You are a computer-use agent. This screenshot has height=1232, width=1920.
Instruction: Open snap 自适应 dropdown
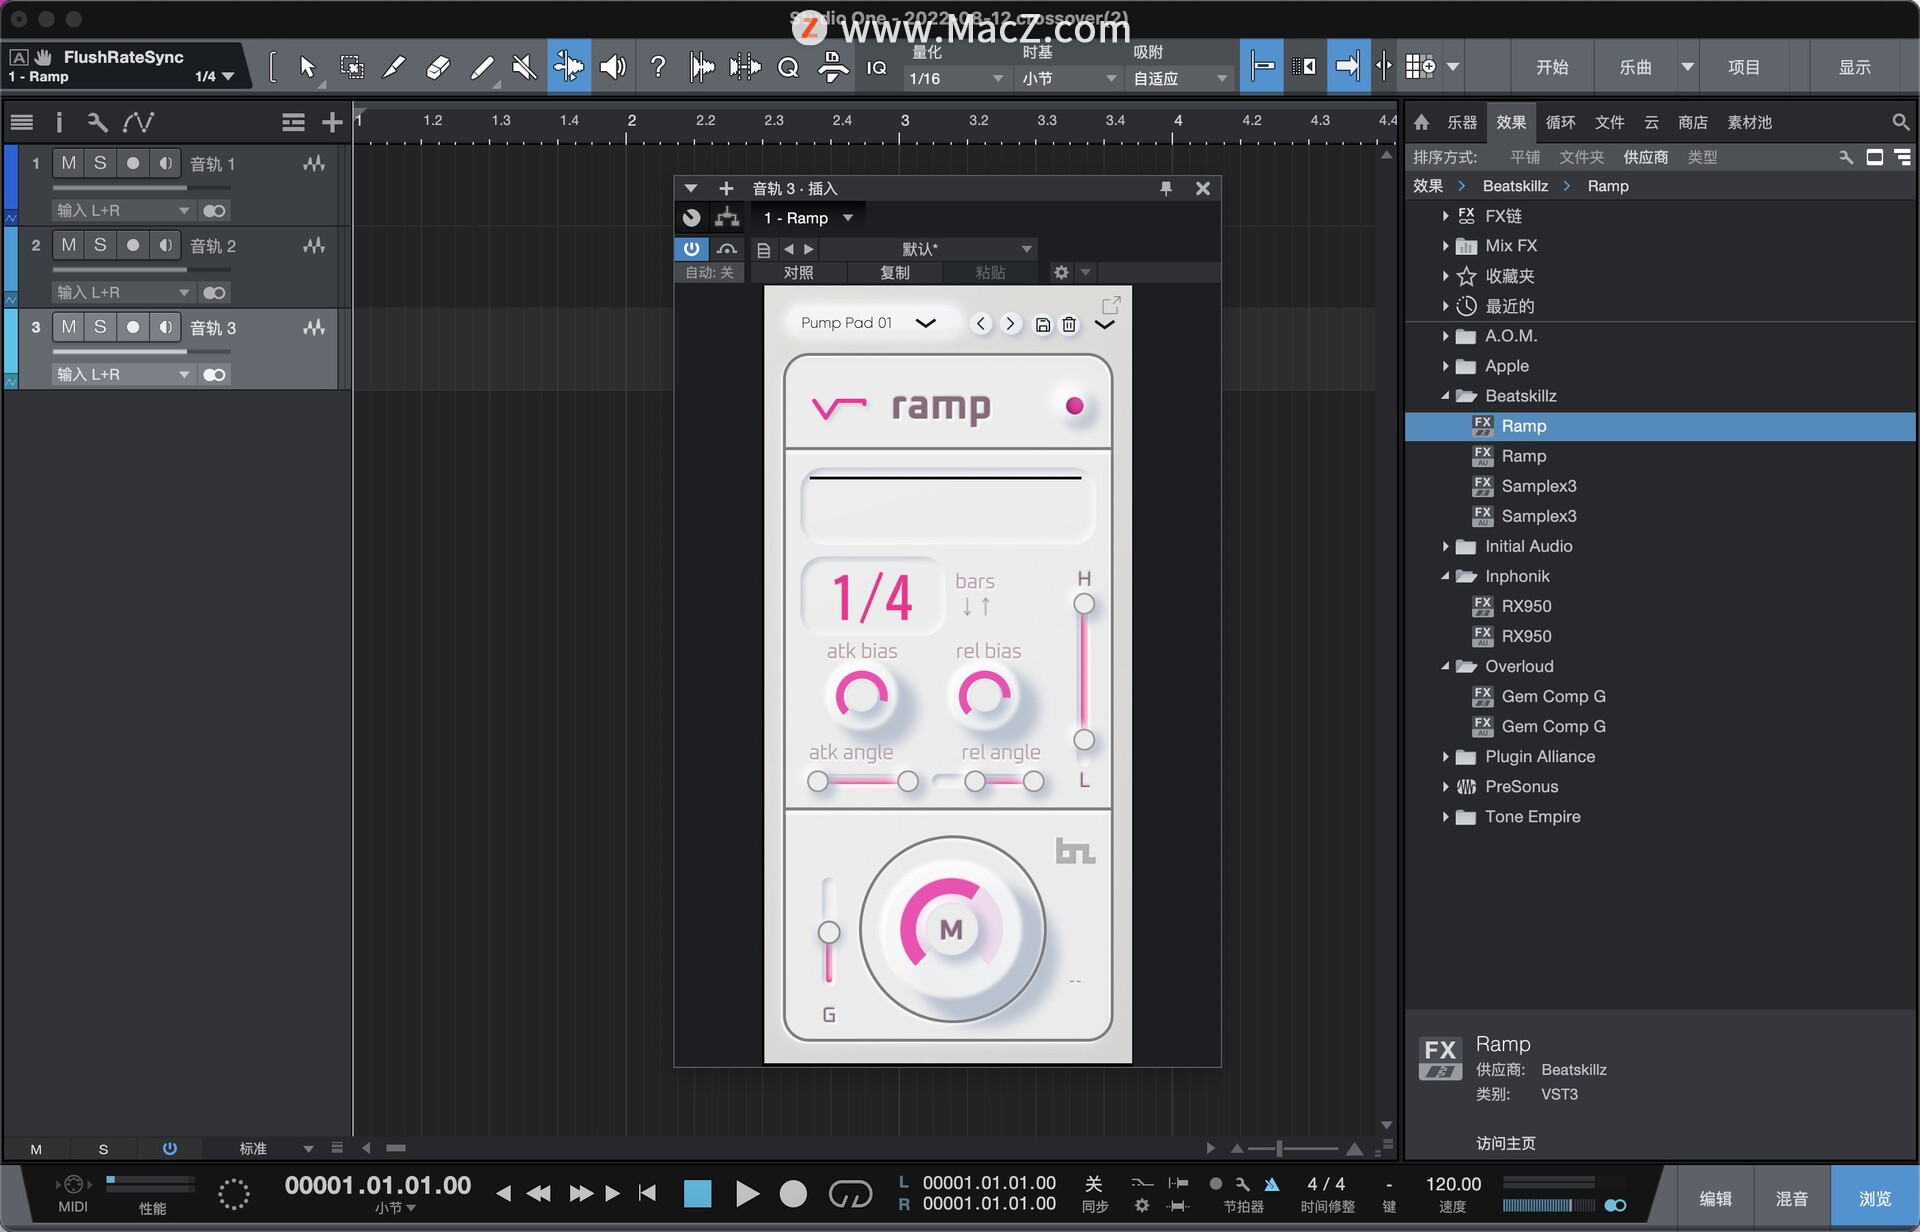click(x=1179, y=78)
